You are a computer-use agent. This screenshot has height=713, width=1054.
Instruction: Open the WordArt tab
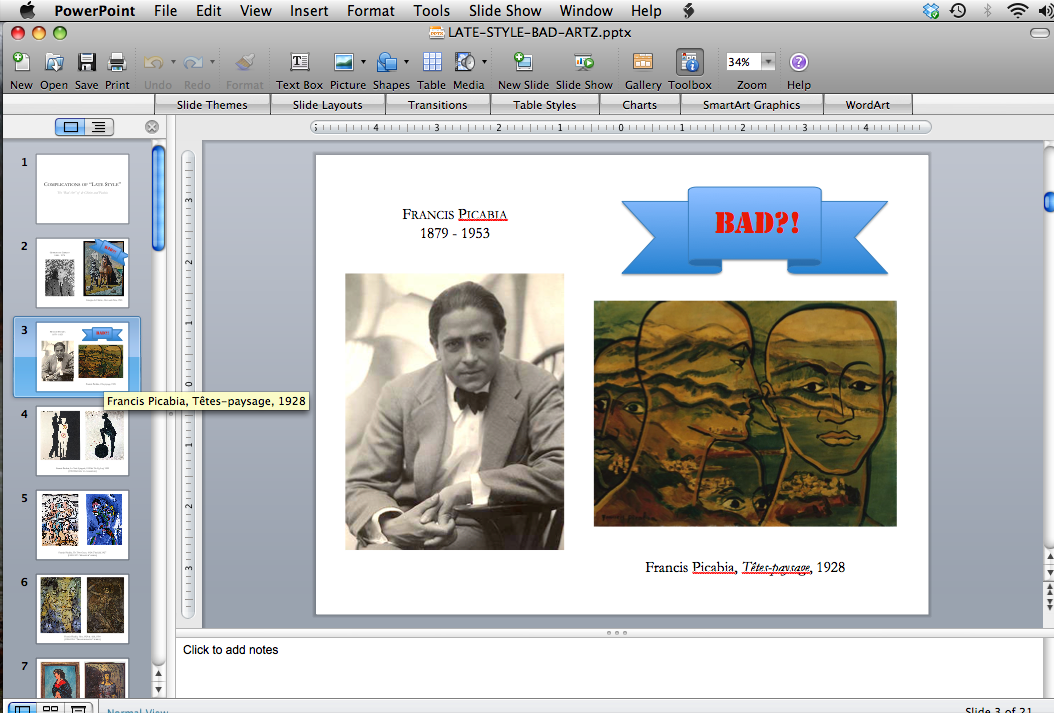point(868,105)
